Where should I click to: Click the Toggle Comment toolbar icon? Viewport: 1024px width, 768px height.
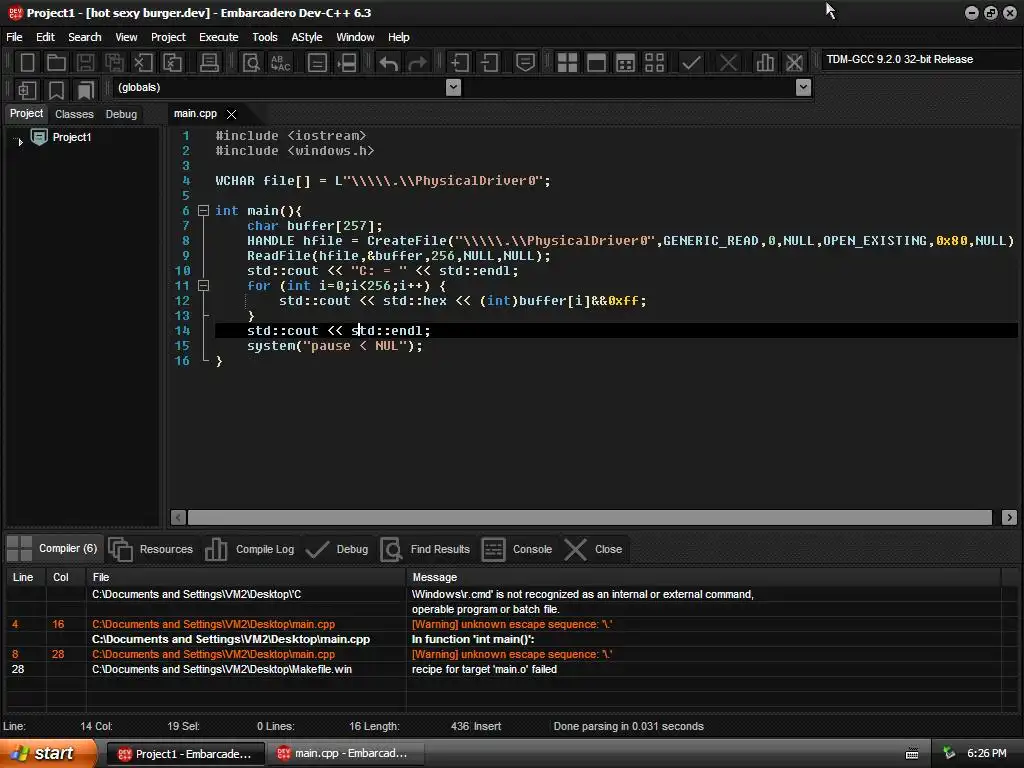click(x=526, y=63)
